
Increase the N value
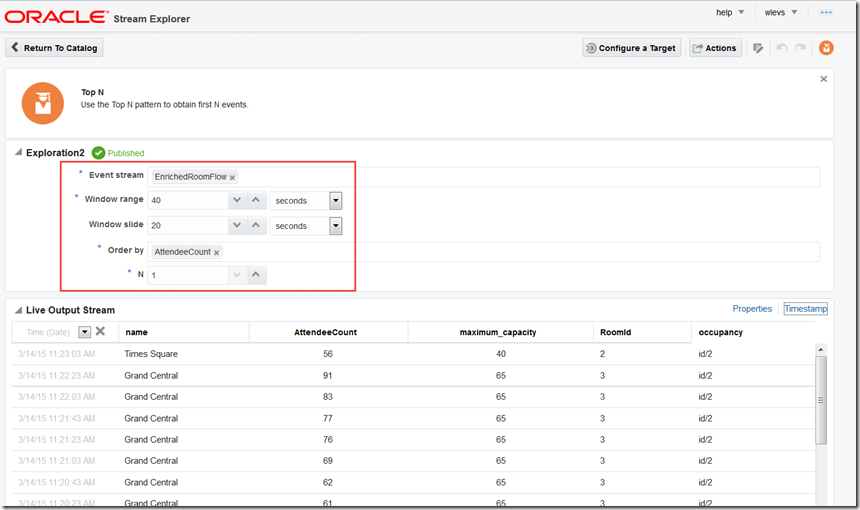[x=256, y=275]
